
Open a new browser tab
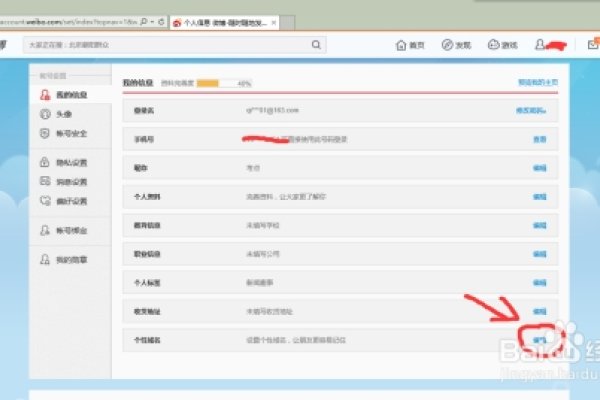287,23
